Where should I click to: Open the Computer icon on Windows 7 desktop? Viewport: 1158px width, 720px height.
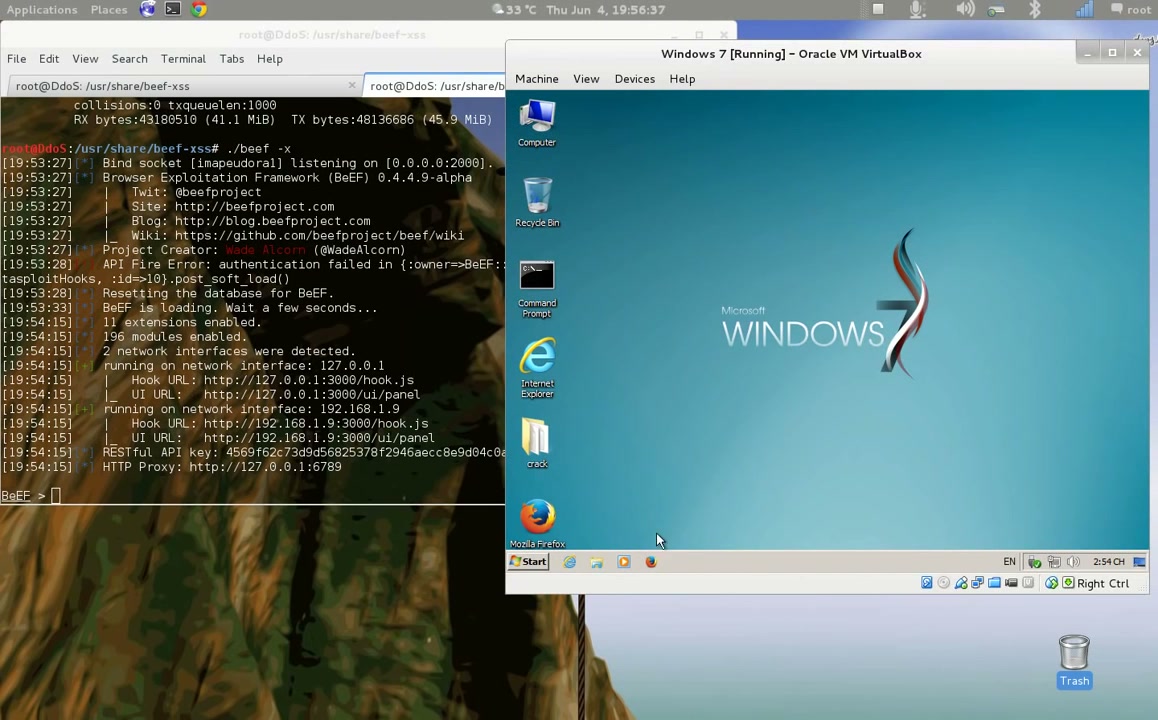coord(537,123)
